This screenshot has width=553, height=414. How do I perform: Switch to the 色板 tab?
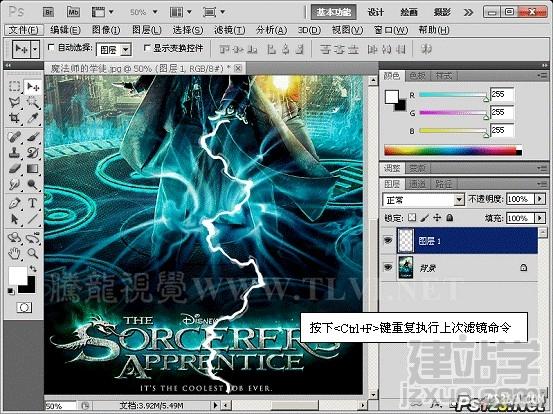click(x=417, y=76)
